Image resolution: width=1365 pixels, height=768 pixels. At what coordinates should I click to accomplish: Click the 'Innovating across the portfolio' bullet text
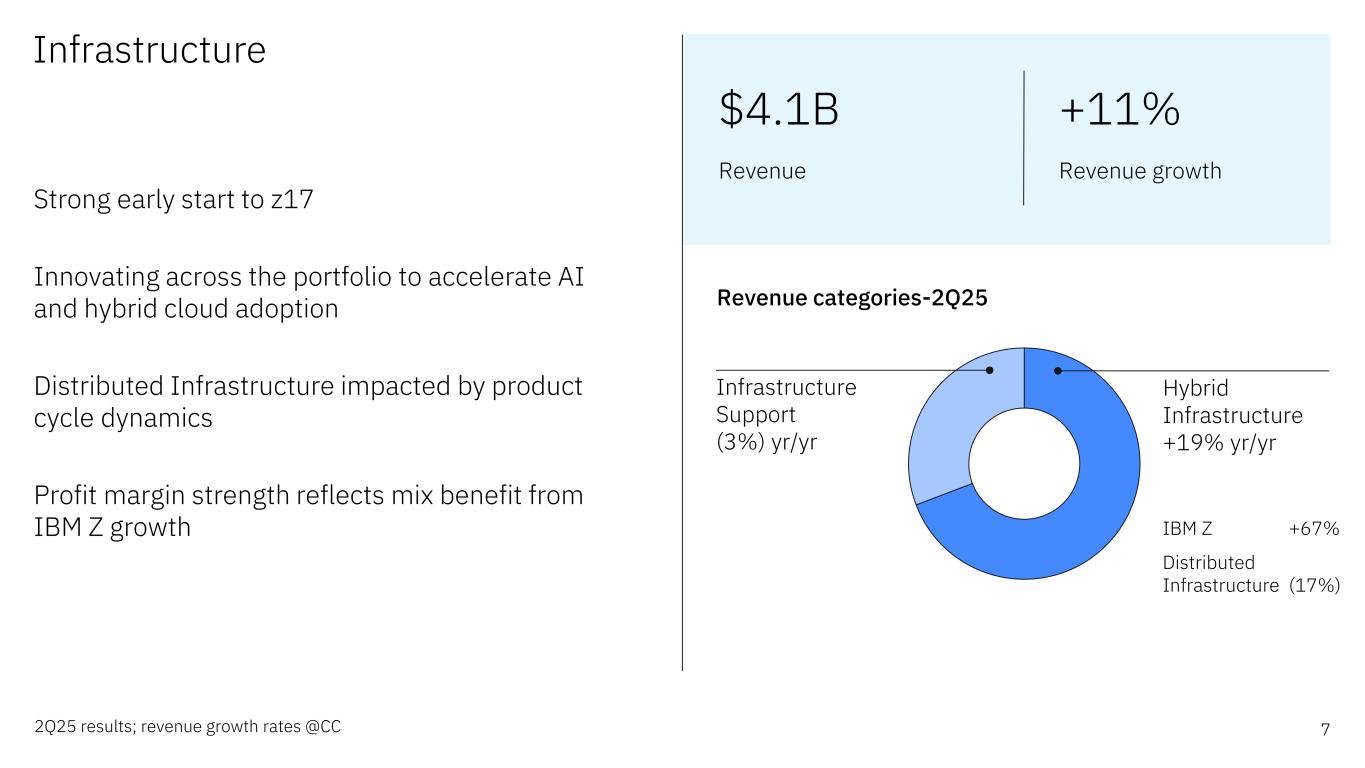[x=308, y=293]
